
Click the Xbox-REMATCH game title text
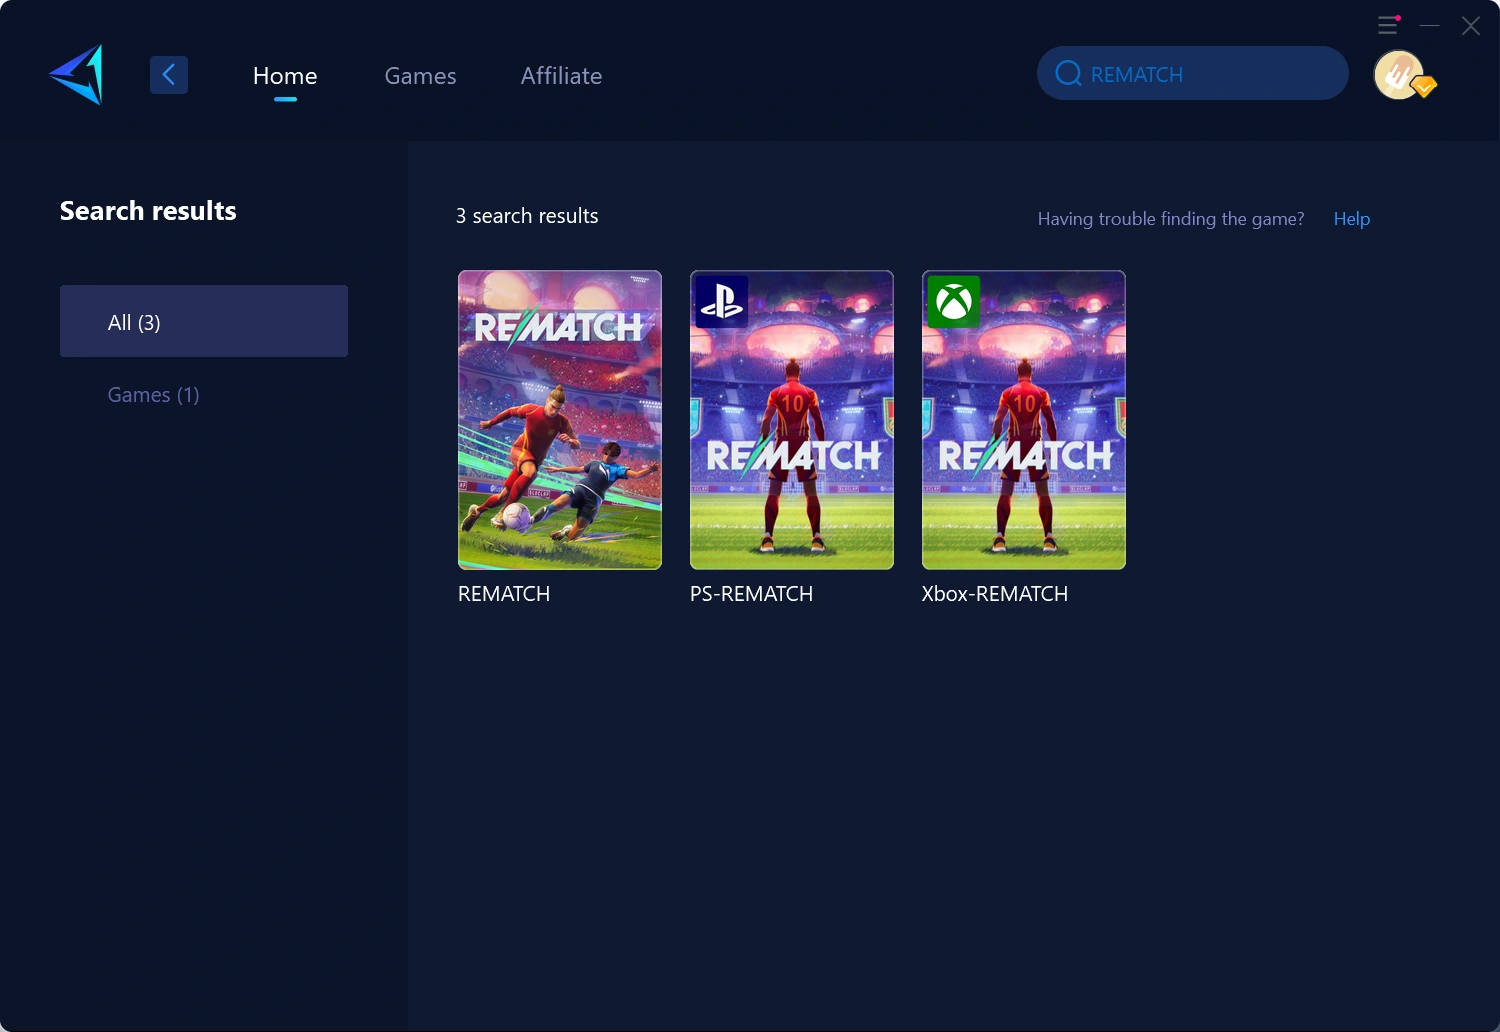995,594
